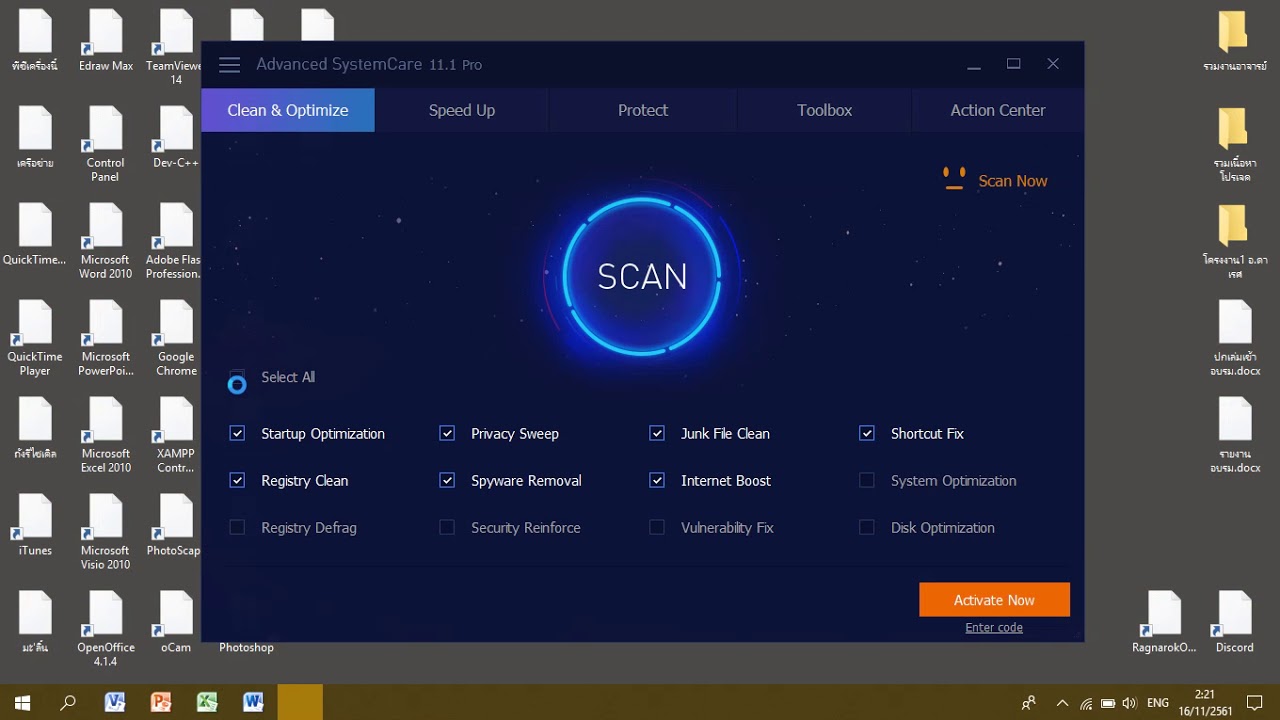Start the big circular SCAN button

pos(642,277)
